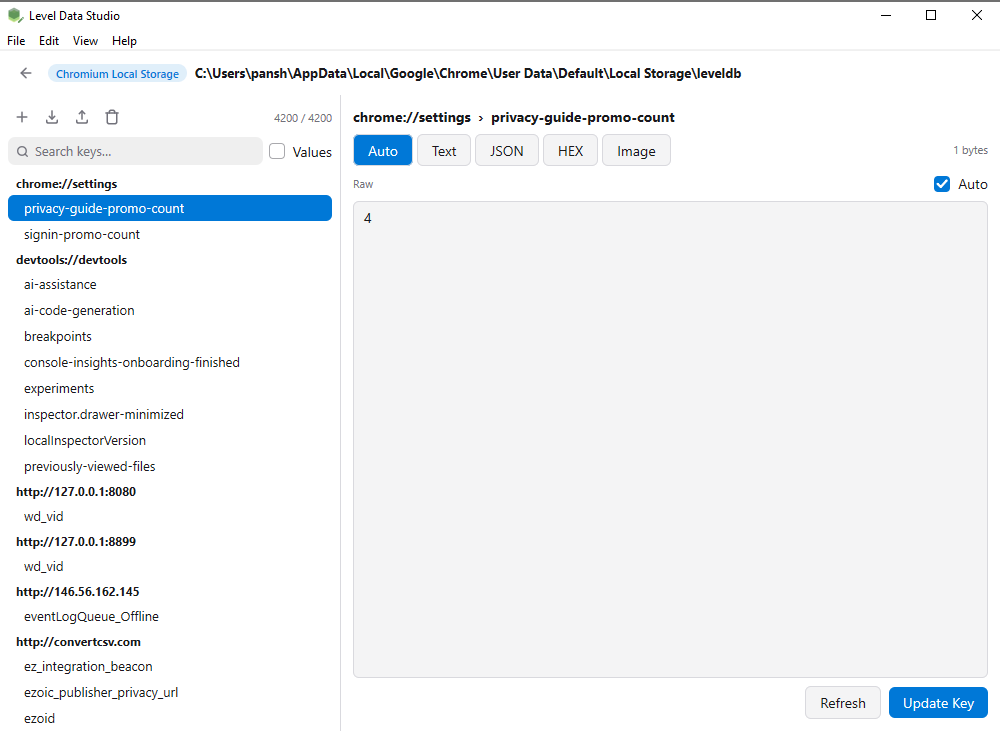Select the inspector.drawer-minimized key

(x=170, y=415)
